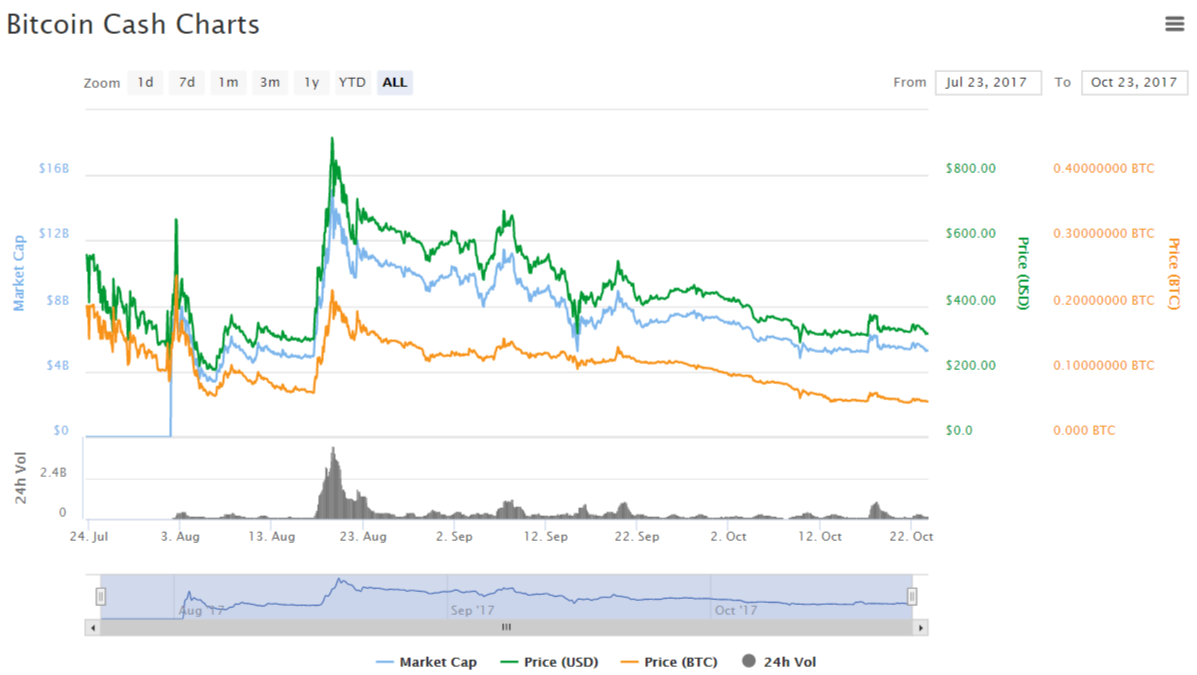Click the Sep '17 navigator label
Screen dimensions: 1197x675
pyautogui.click(x=473, y=610)
